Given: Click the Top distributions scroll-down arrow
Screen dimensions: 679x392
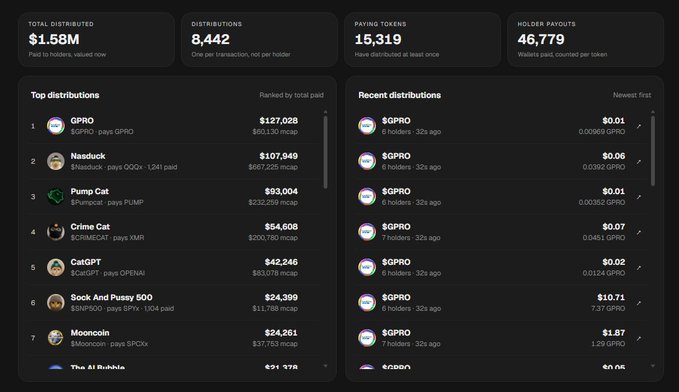Looking at the screenshot, I should (x=325, y=366).
